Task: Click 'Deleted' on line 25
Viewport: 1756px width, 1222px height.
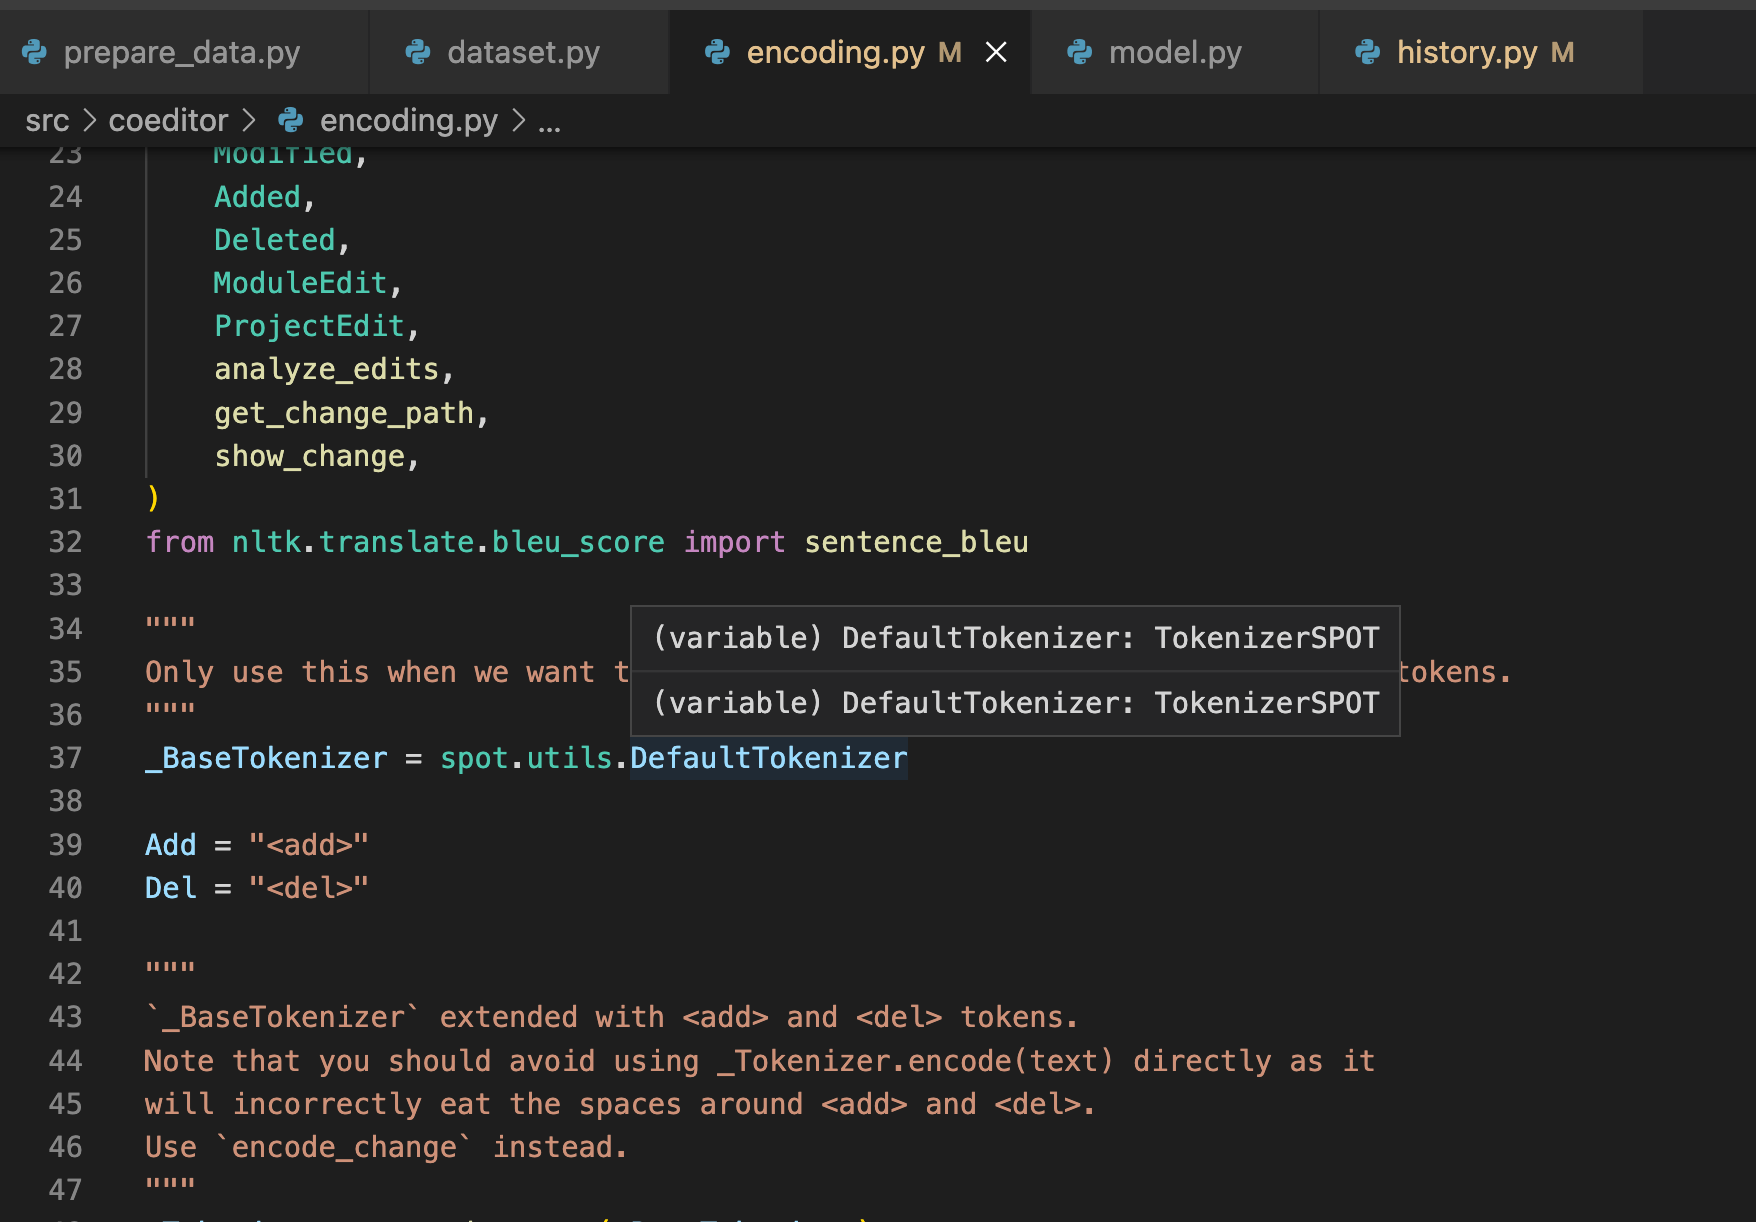Action: tap(275, 240)
